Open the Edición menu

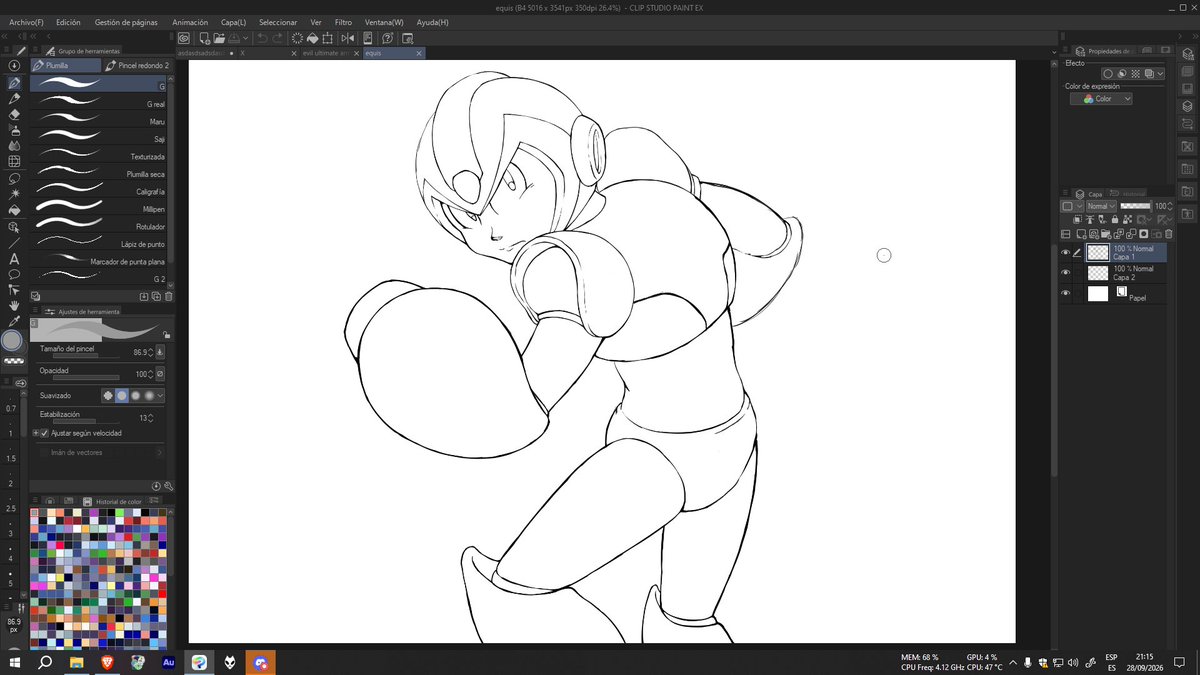69,22
